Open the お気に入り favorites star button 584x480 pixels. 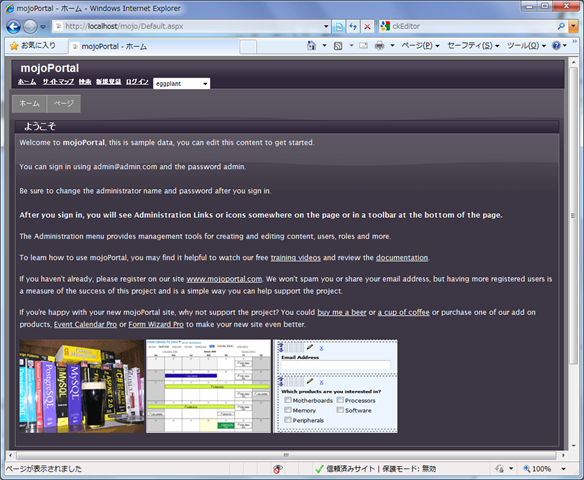(33, 45)
